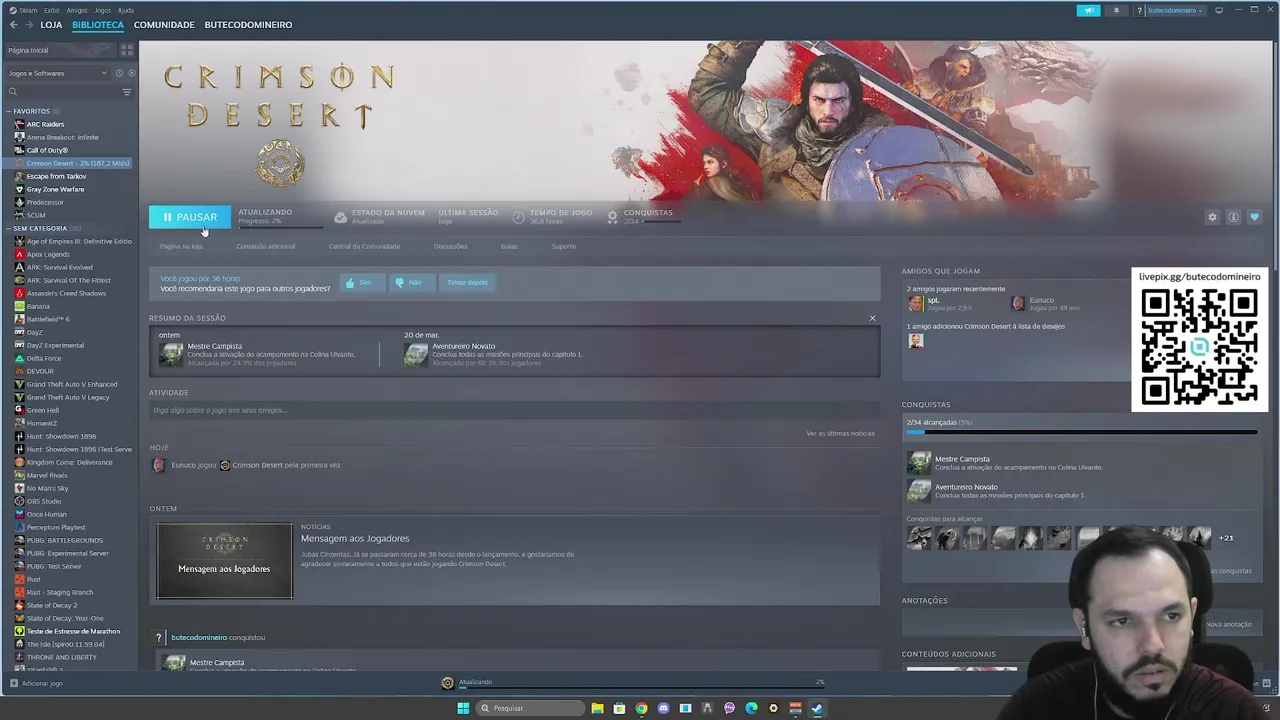Select Escape from Tarkov in sidebar
The width and height of the screenshot is (1280, 720).
click(56, 176)
